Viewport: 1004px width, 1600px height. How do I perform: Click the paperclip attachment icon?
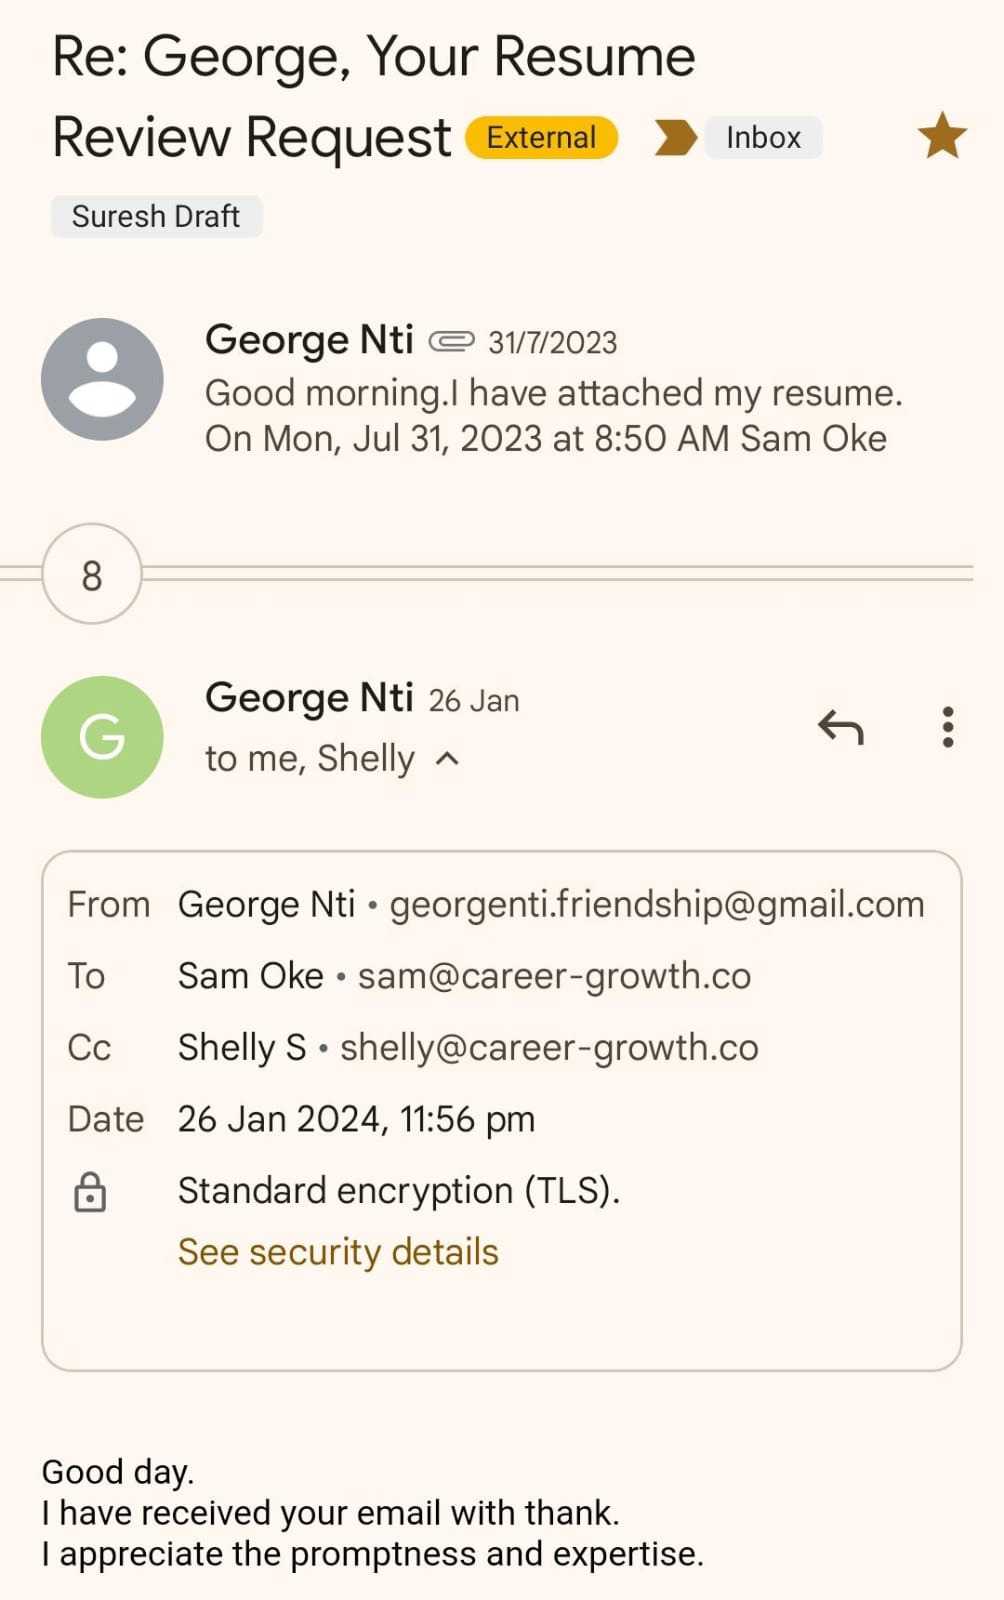click(x=451, y=342)
